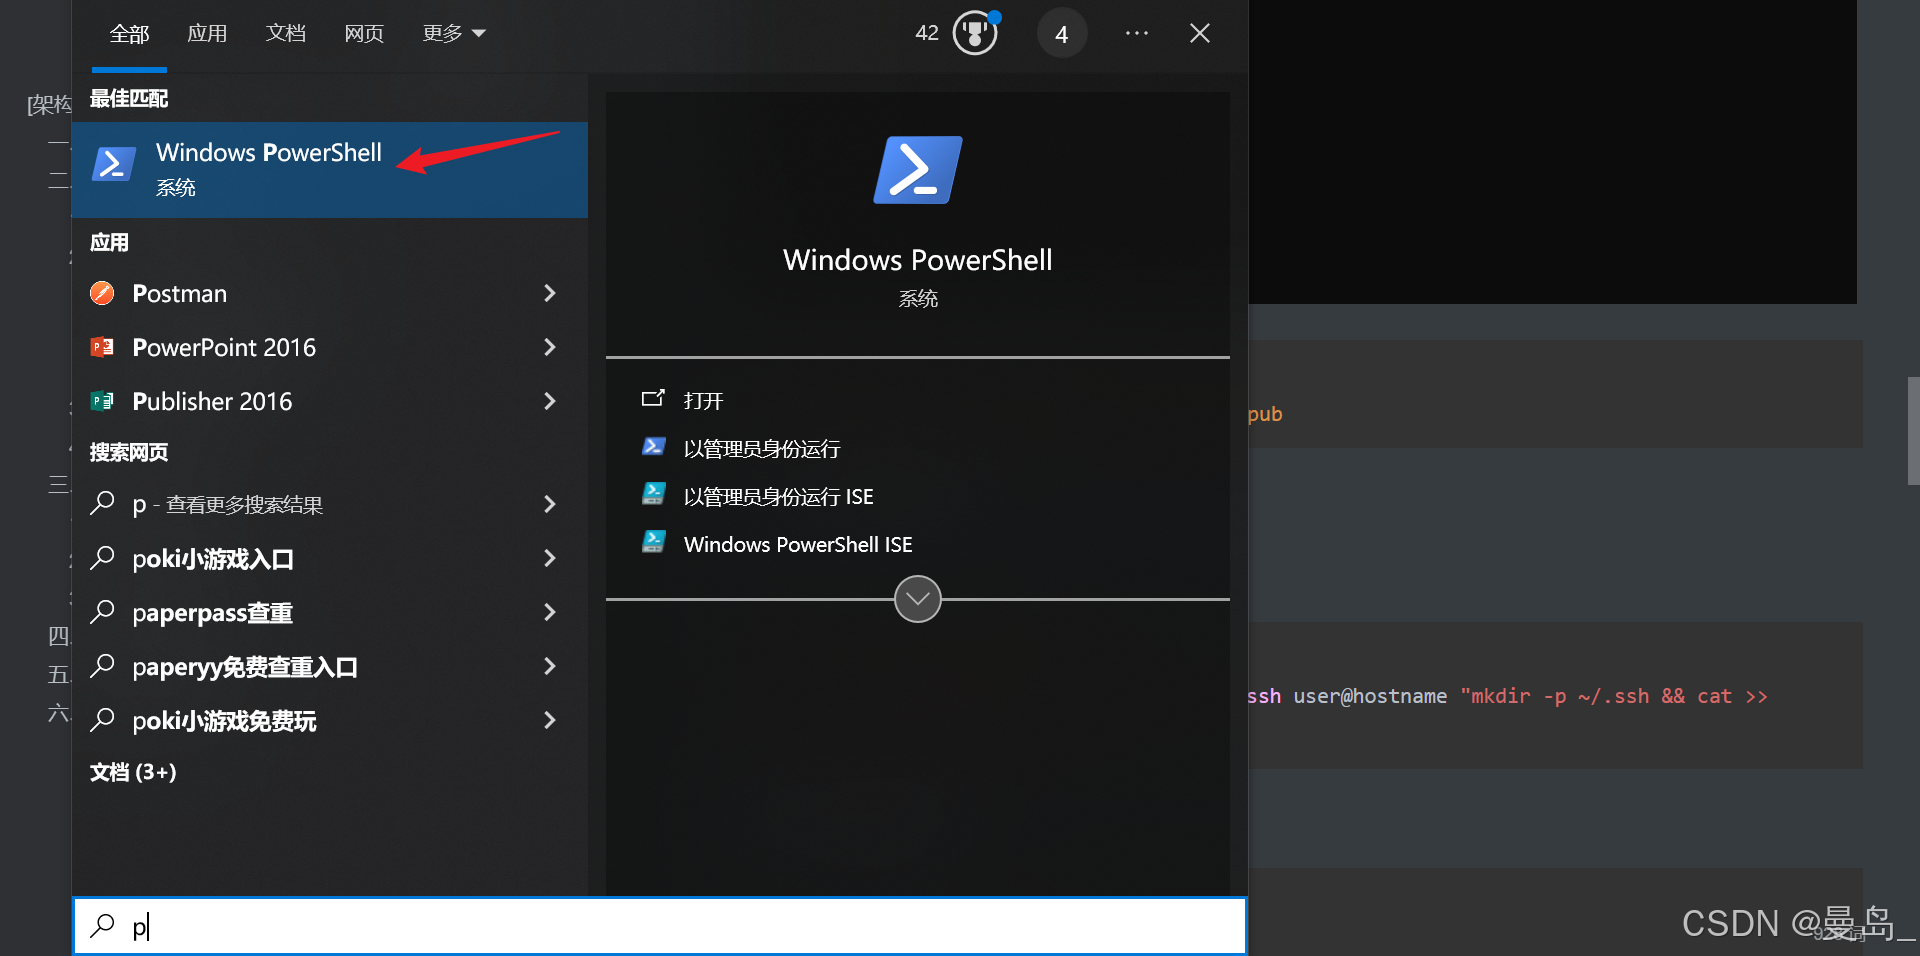Select the poki小游戏免费玩 web suggestion
Screen dimensions: 1920x956
coord(225,721)
